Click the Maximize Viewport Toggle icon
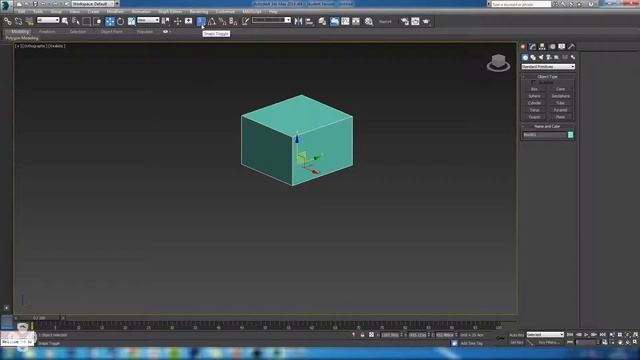The height and width of the screenshot is (360, 640). (x=635, y=342)
